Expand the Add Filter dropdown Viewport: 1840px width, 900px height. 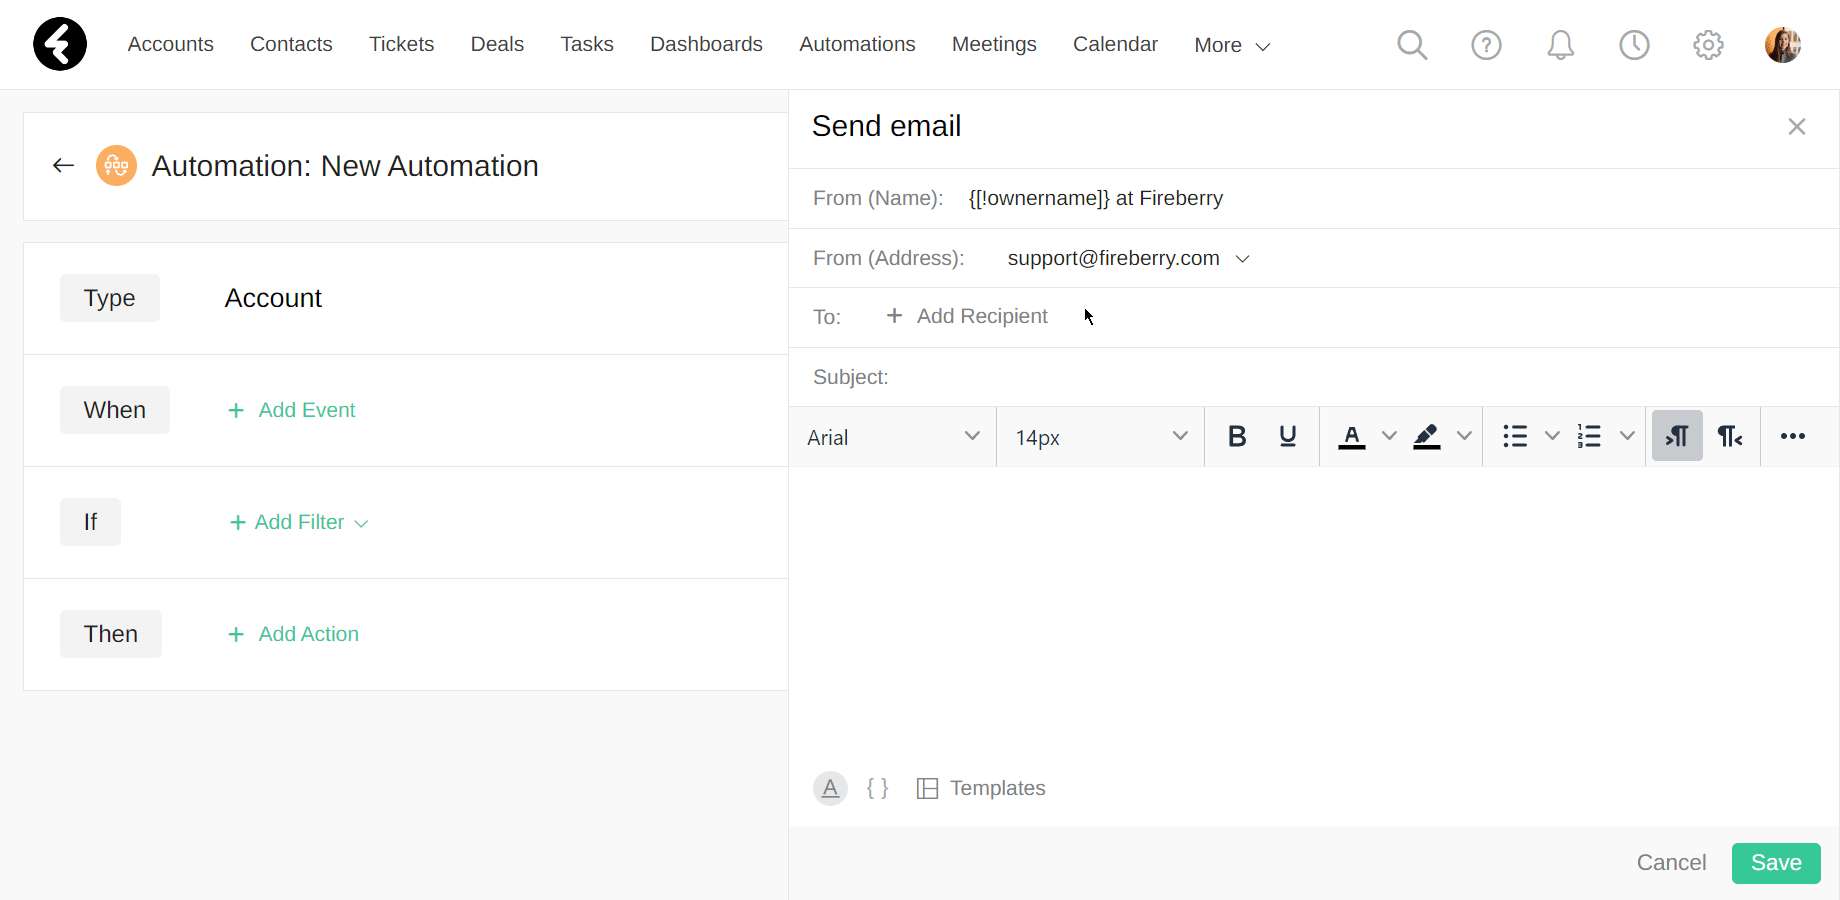[x=299, y=522]
